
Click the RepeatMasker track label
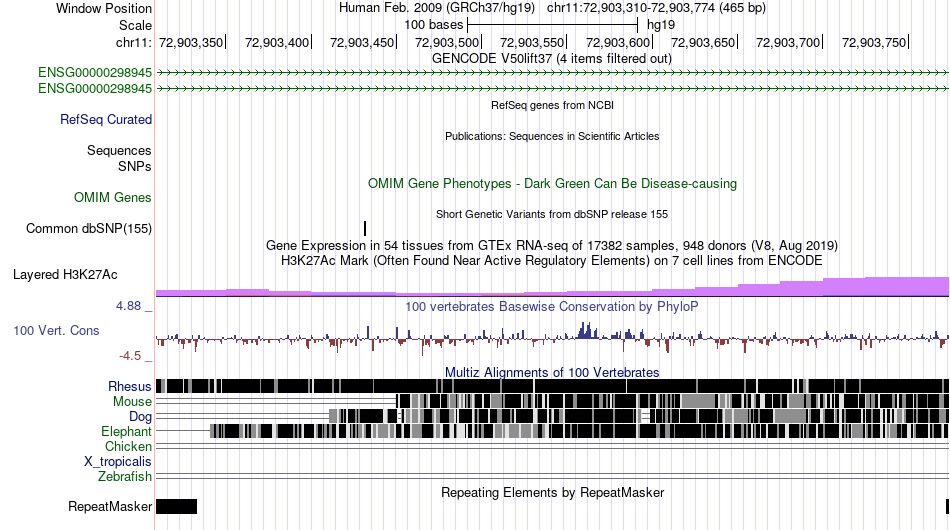coord(110,506)
